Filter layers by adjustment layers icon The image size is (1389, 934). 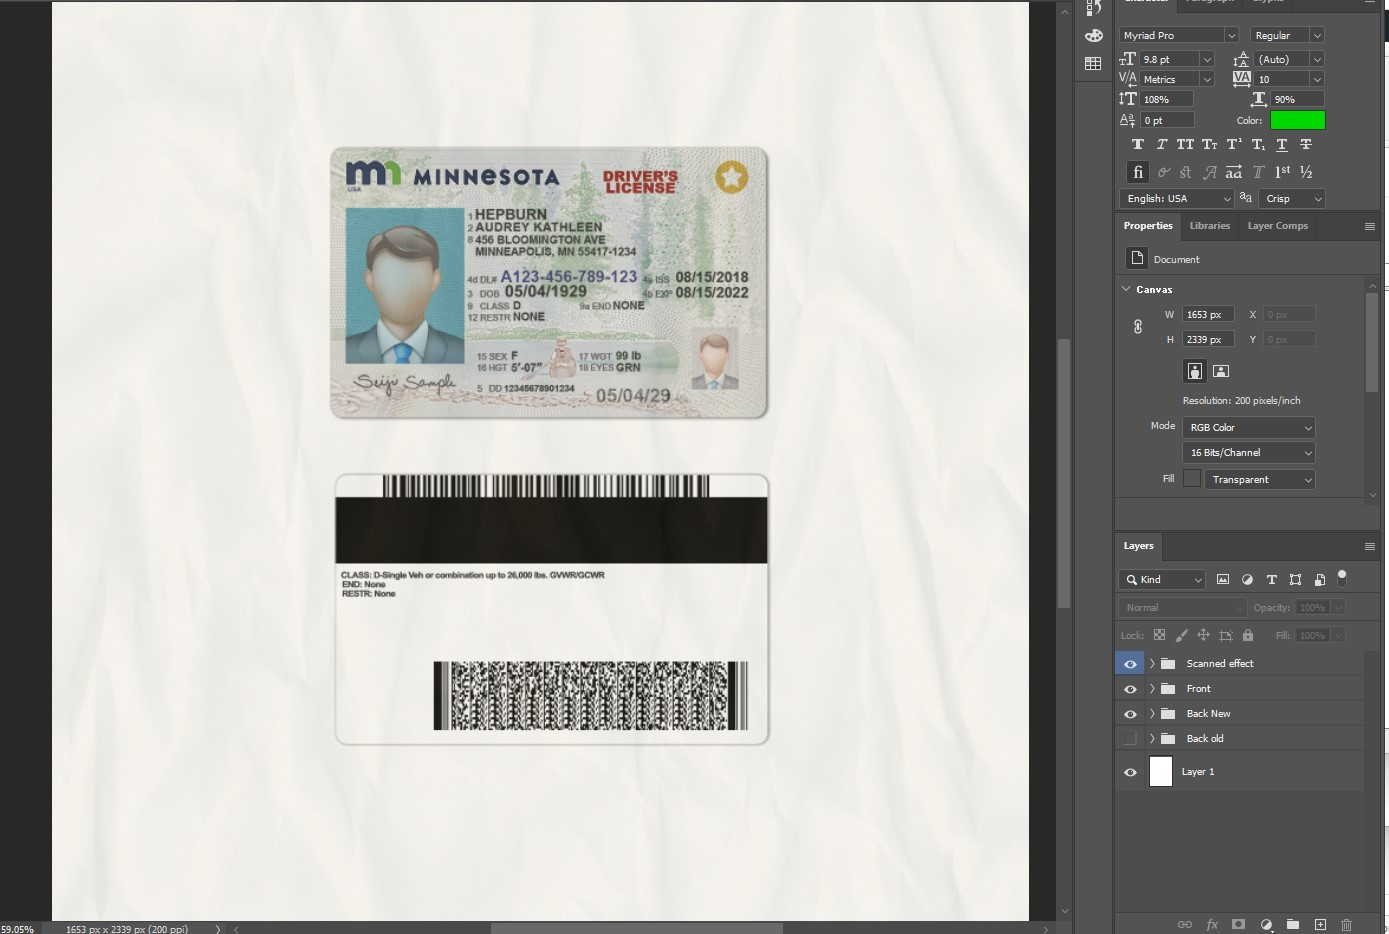[1247, 579]
